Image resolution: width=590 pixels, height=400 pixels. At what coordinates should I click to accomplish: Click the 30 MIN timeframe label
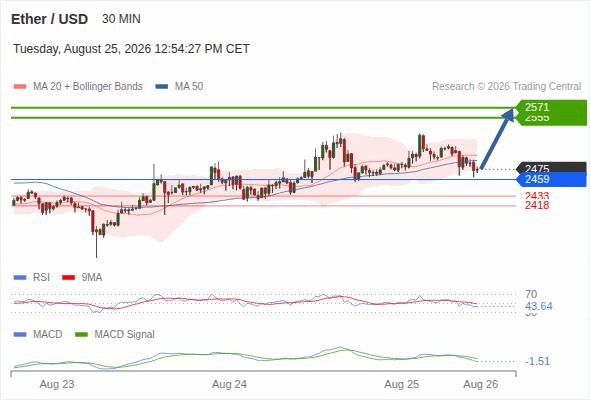click(x=121, y=19)
